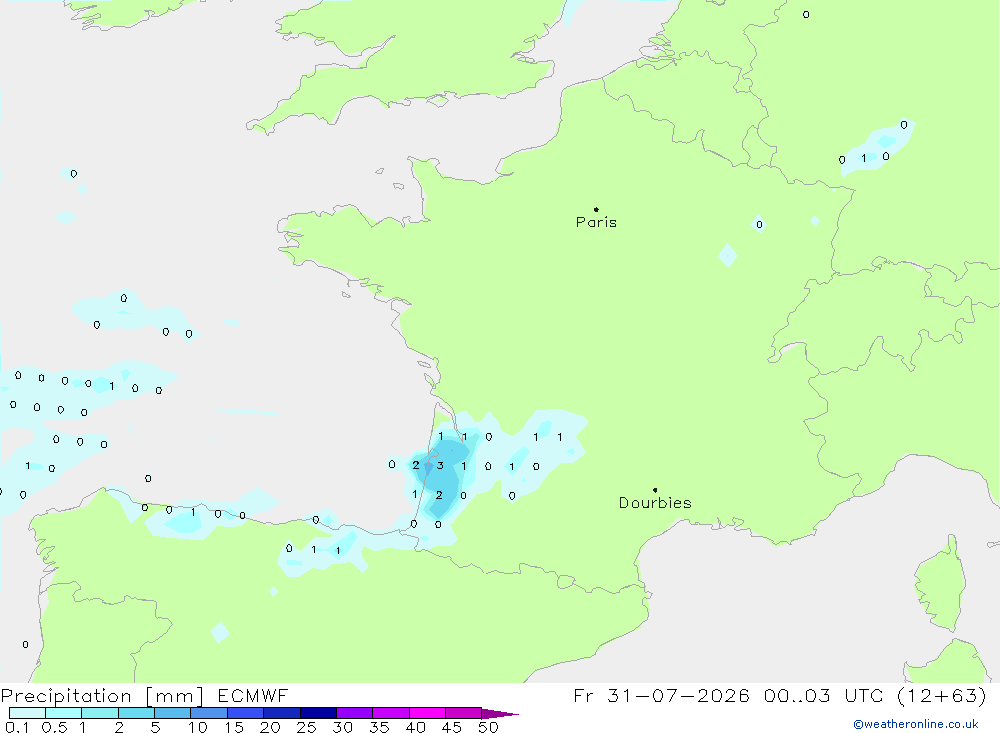Pick the 10–15 mm legend swatch

tap(209, 713)
